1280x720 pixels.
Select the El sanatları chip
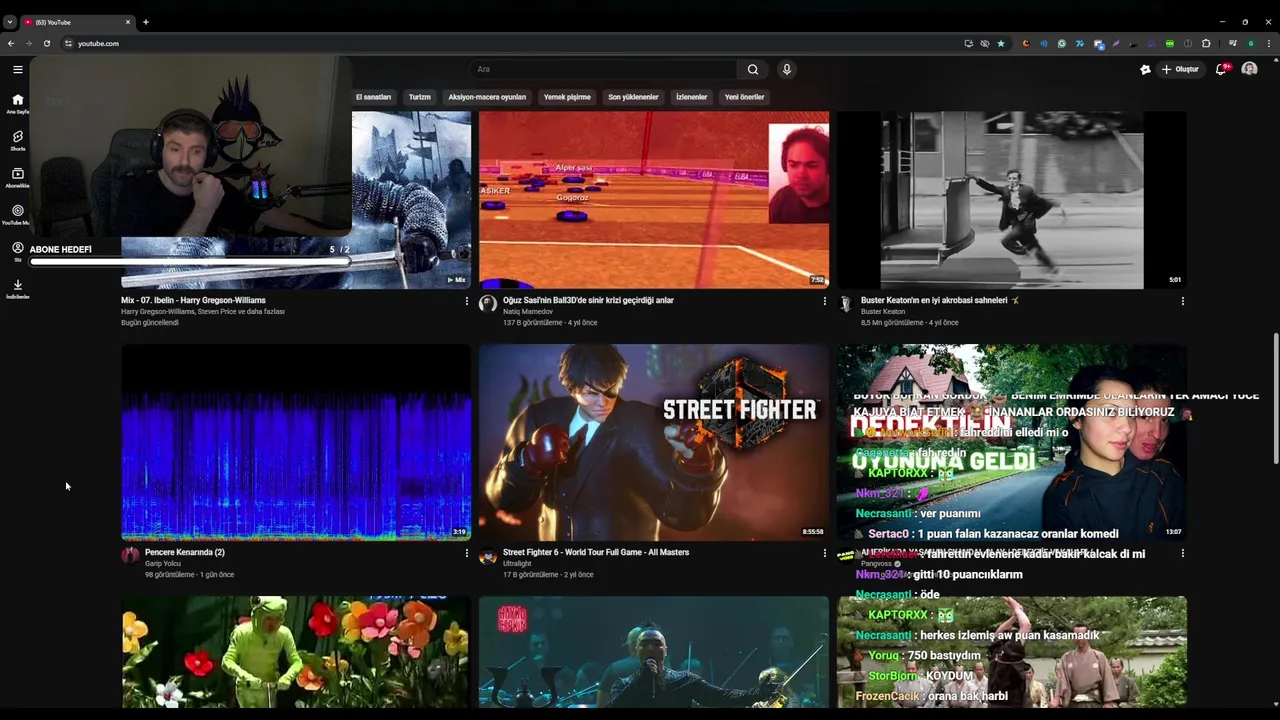[x=374, y=97]
